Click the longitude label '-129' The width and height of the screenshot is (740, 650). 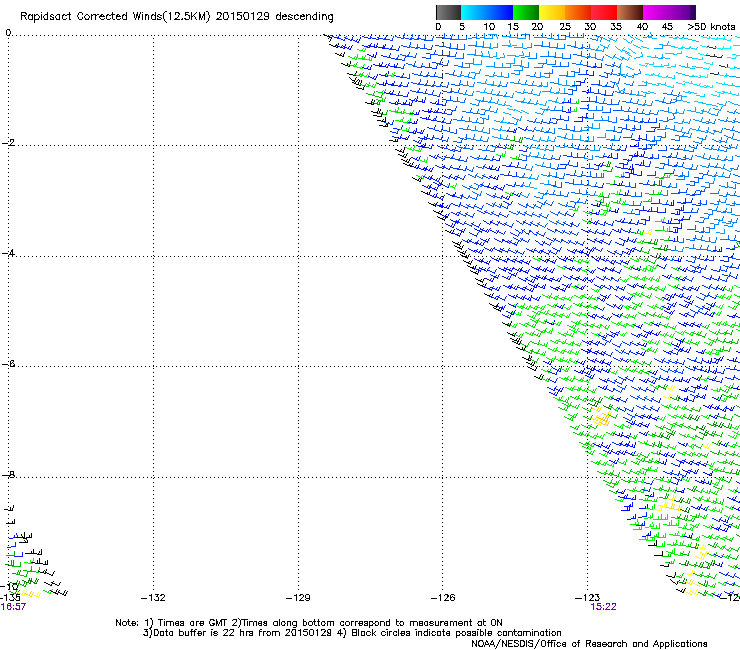298,598
